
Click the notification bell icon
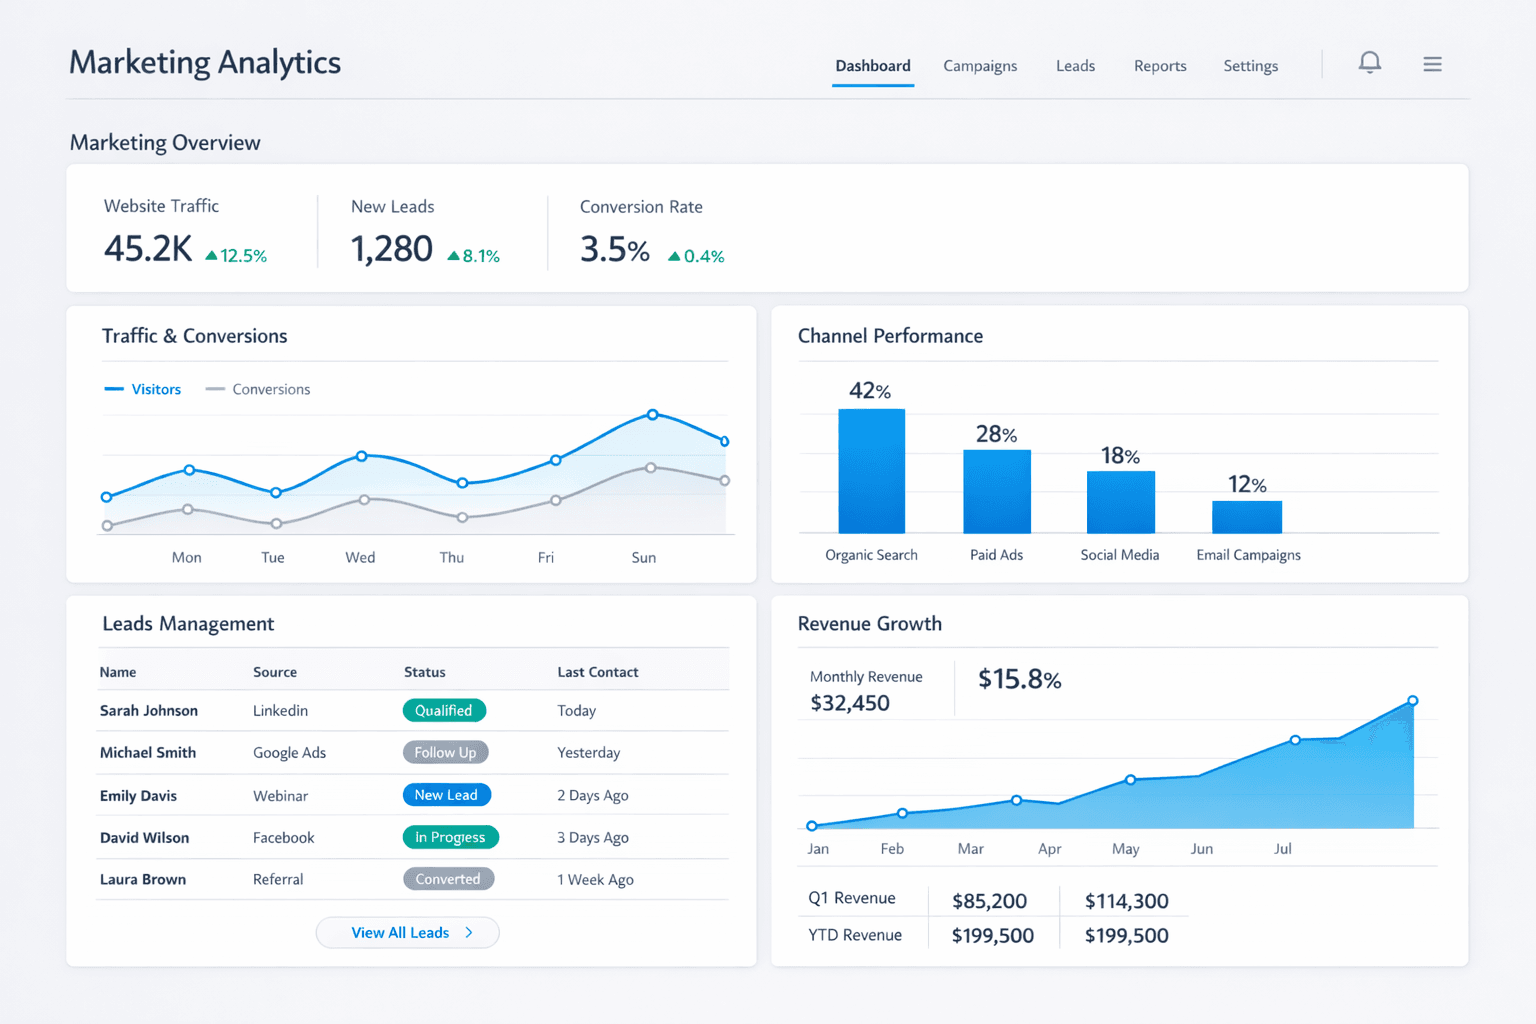tap(1369, 63)
